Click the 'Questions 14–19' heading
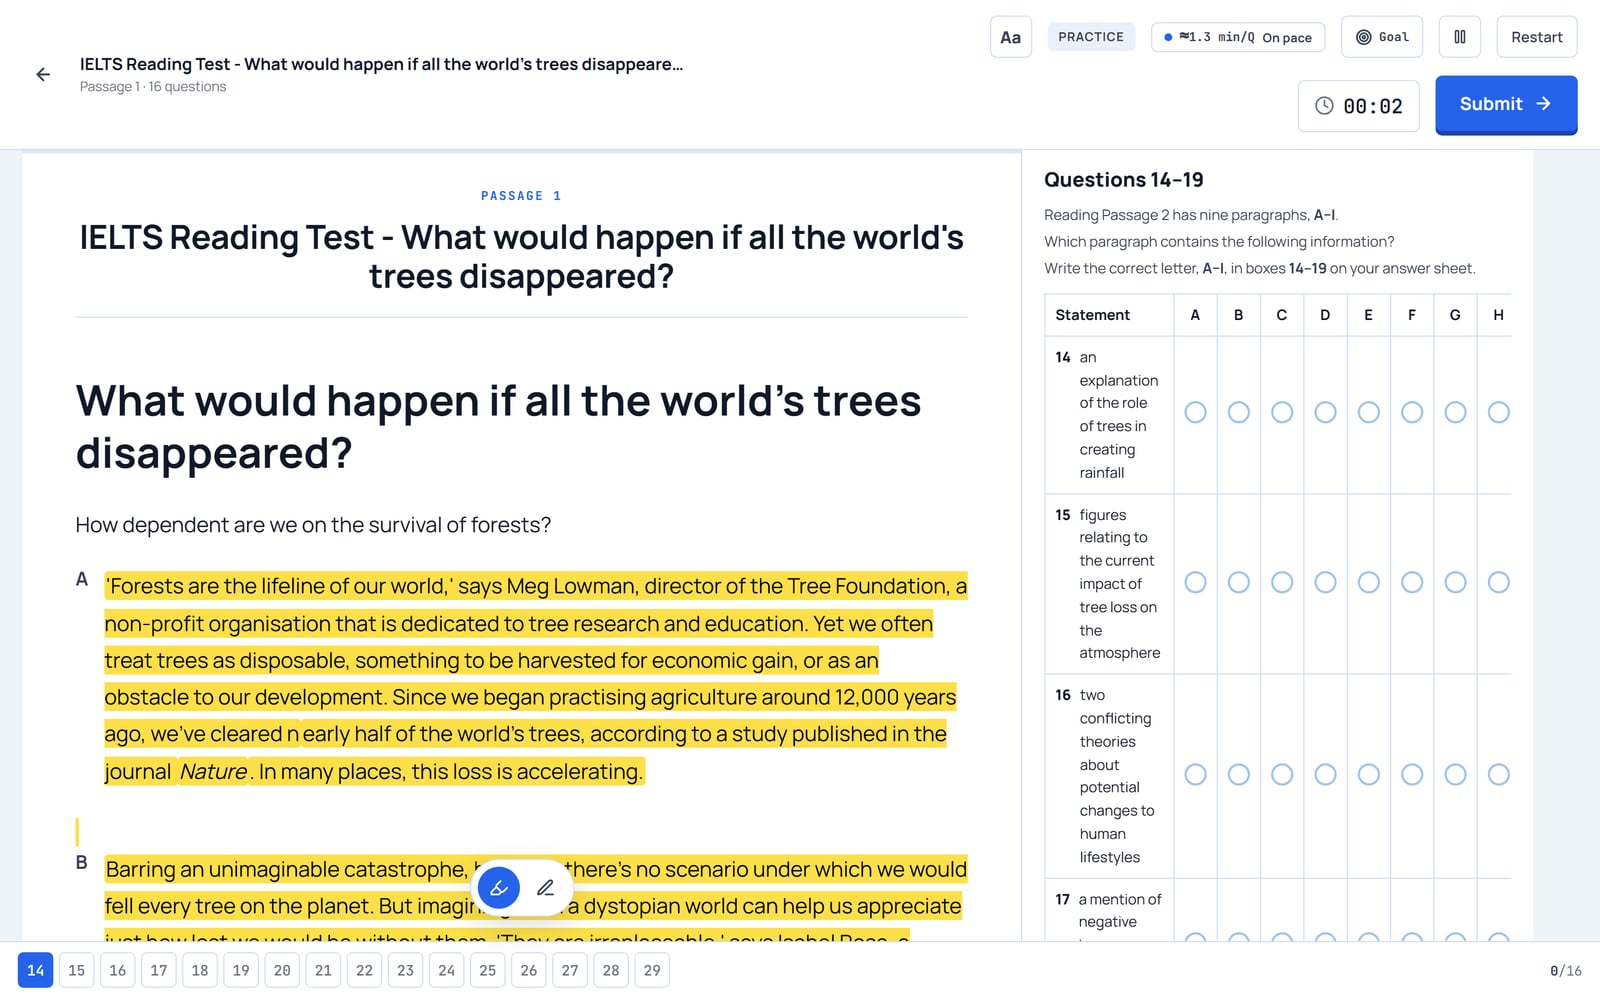Viewport: 1600px width, 1000px height. pos(1124,180)
